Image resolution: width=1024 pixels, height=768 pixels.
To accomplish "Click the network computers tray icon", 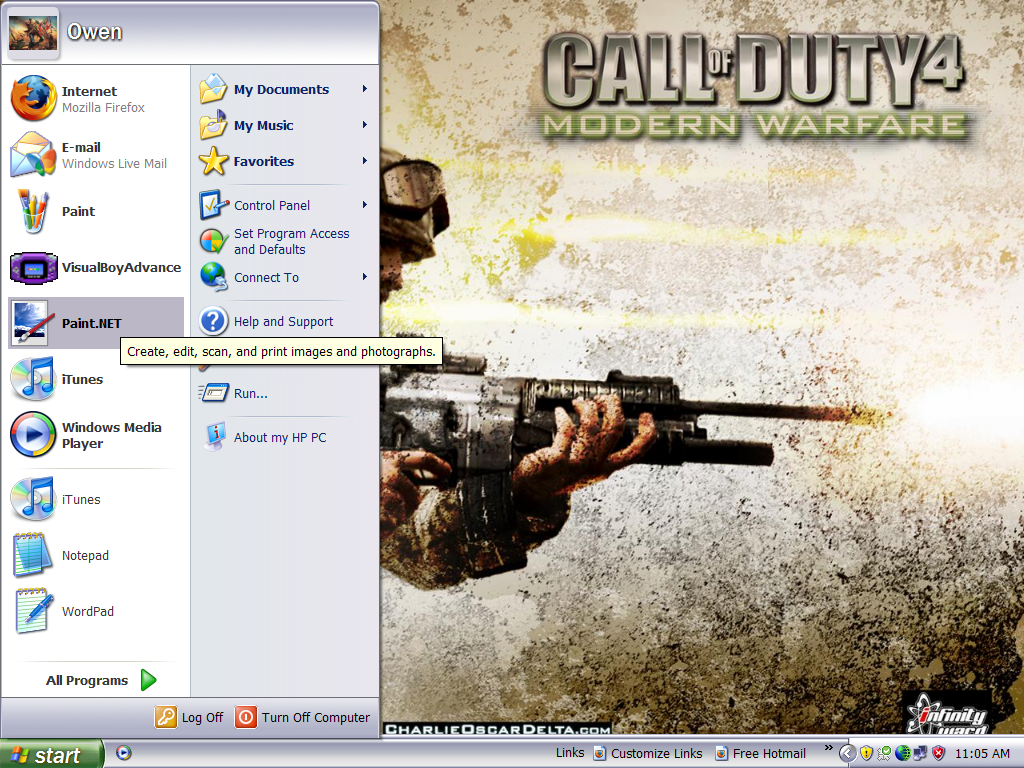I will click(x=921, y=753).
